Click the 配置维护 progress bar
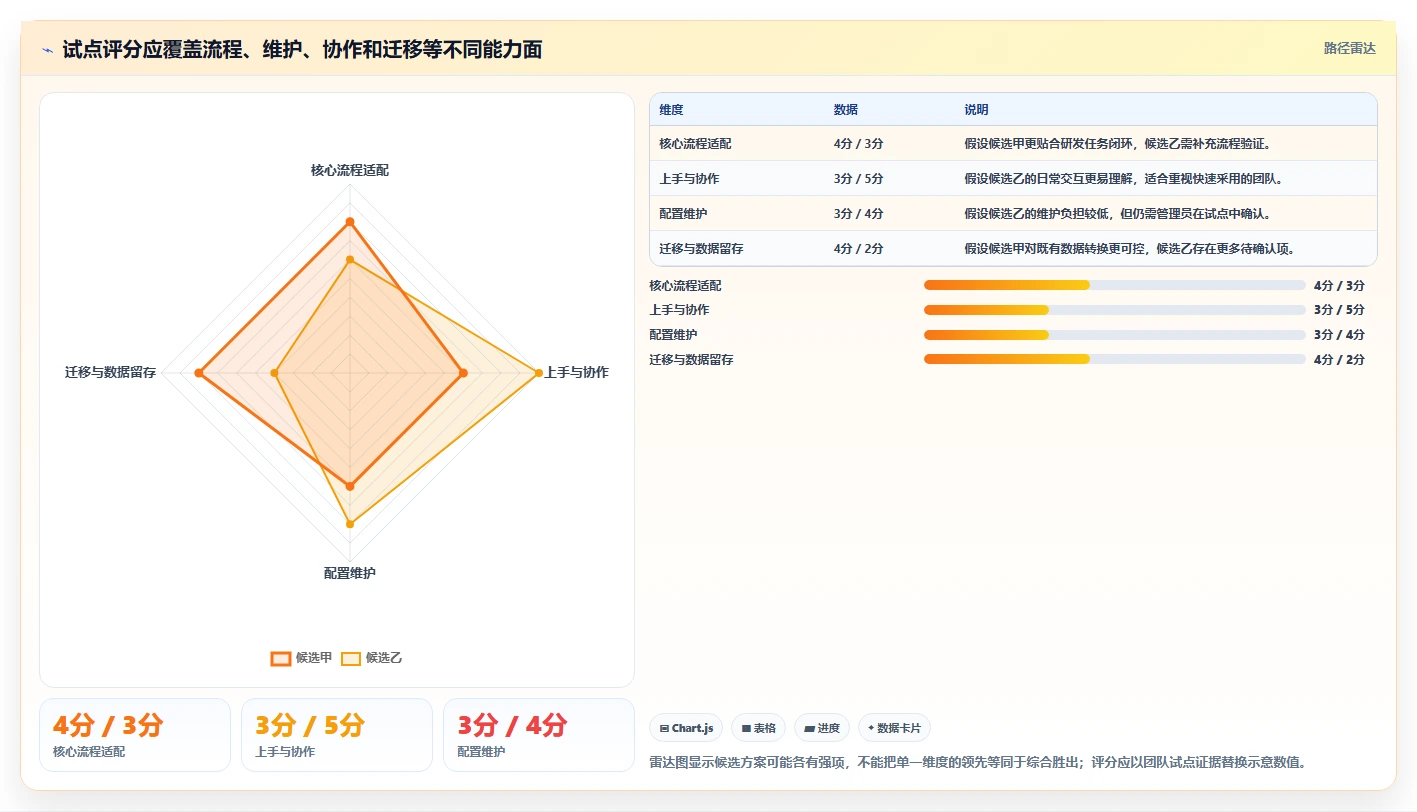The image size is (1417, 812). (x=1115, y=335)
